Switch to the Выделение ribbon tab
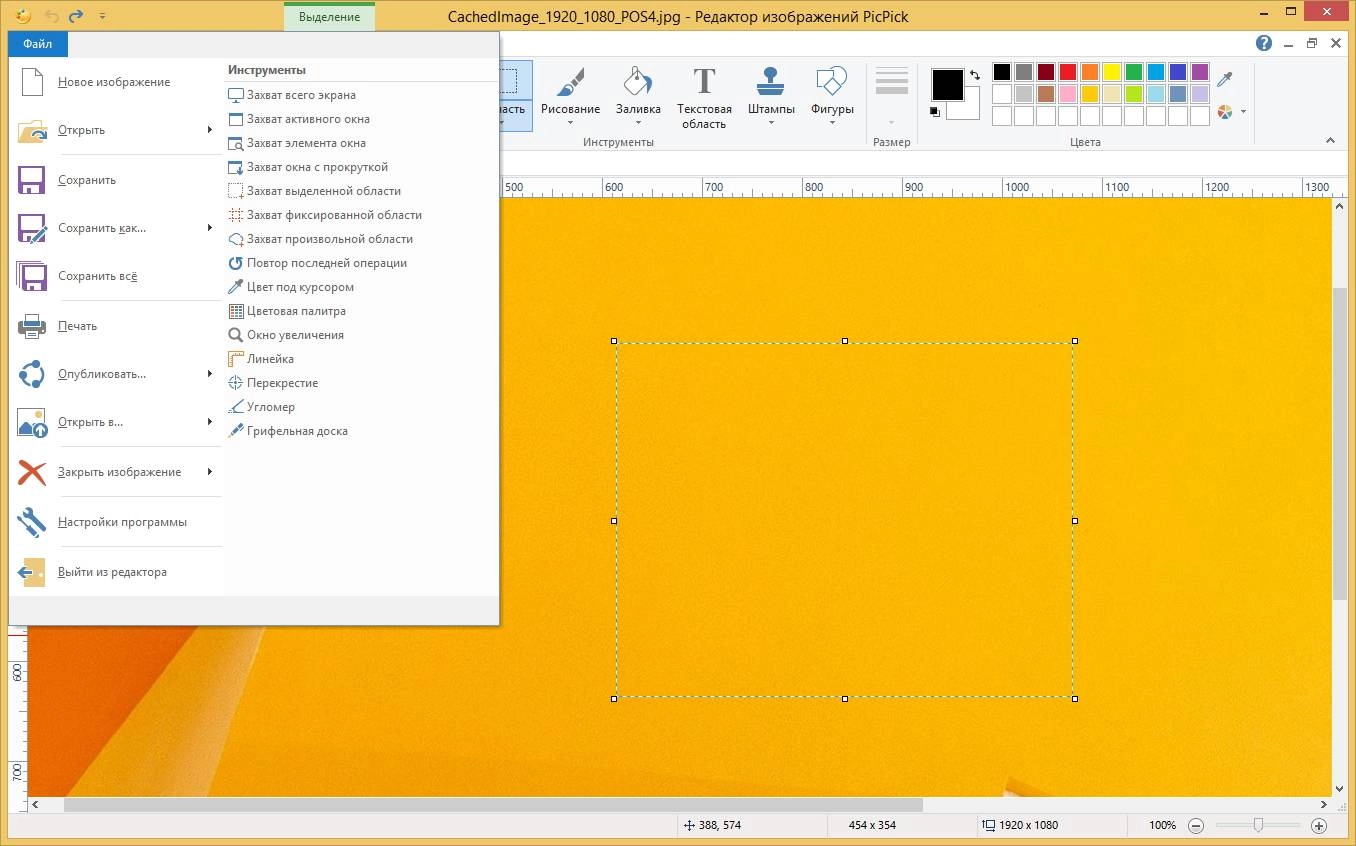This screenshot has height=846, width=1356. [x=329, y=17]
